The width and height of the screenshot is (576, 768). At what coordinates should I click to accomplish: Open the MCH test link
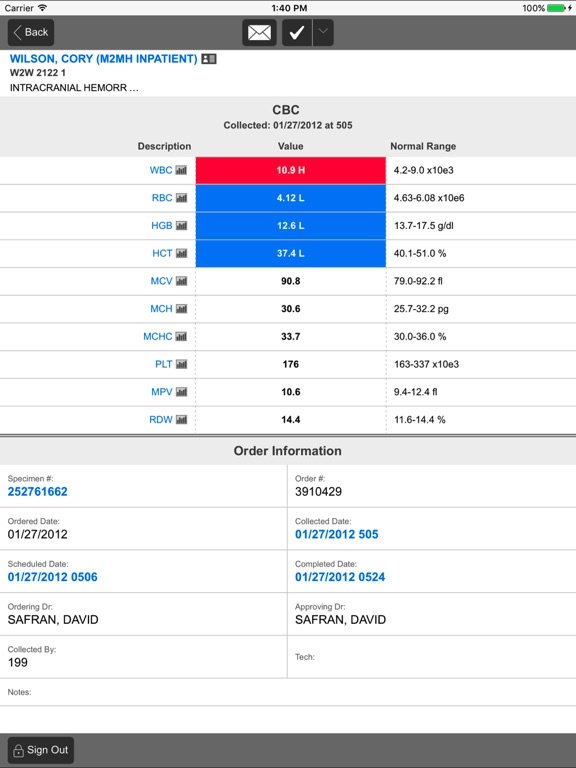(161, 309)
